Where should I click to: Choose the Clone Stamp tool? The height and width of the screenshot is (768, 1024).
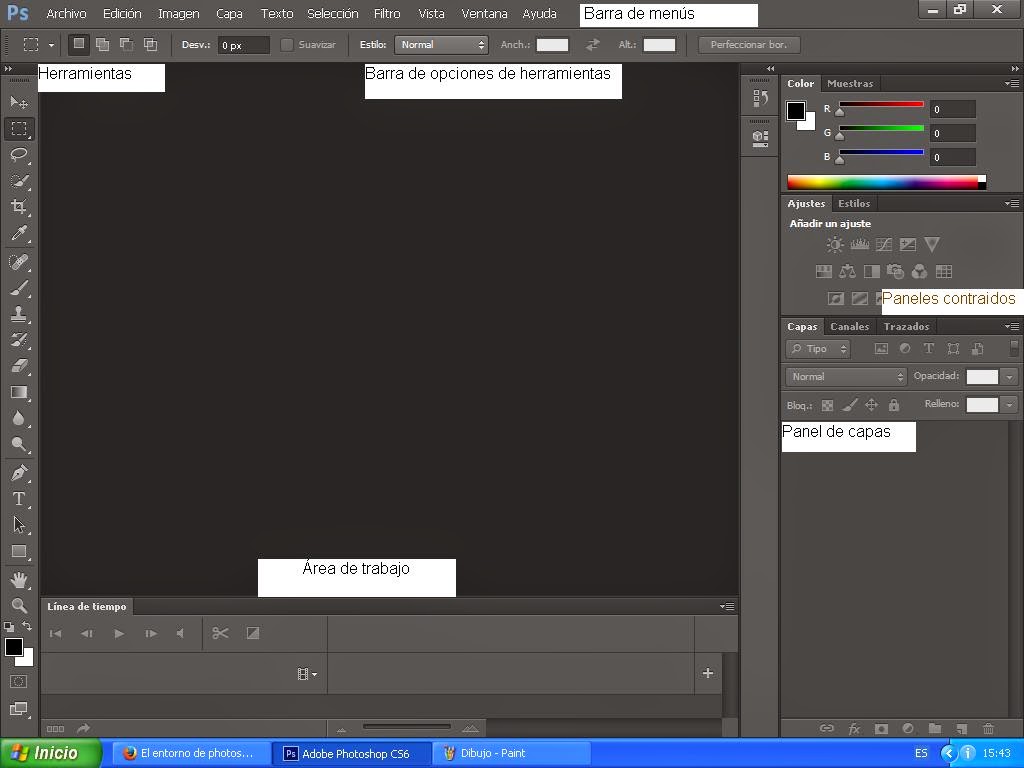(18, 314)
